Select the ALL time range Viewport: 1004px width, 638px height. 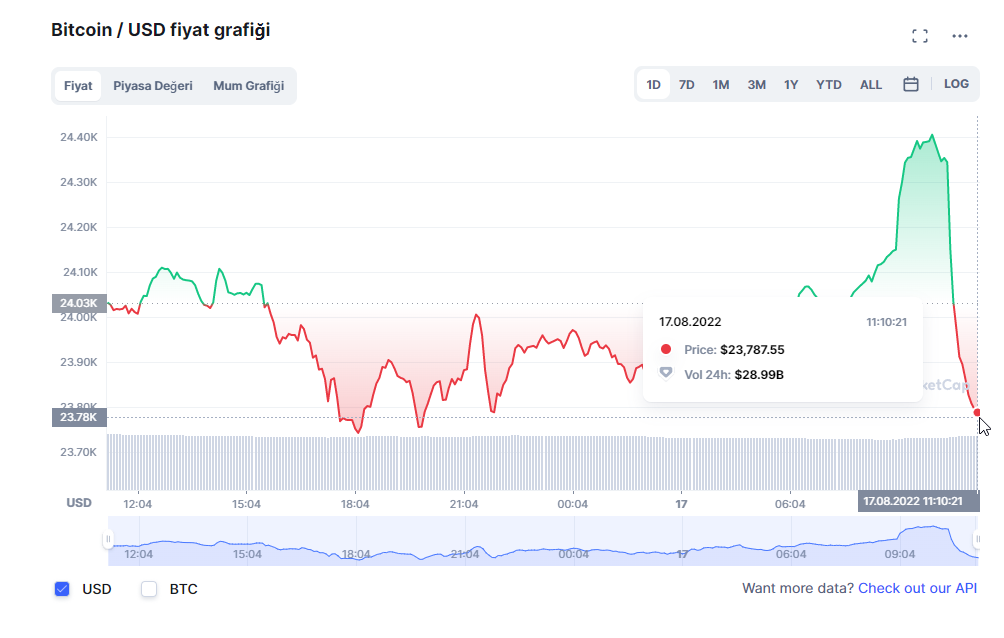pos(870,84)
